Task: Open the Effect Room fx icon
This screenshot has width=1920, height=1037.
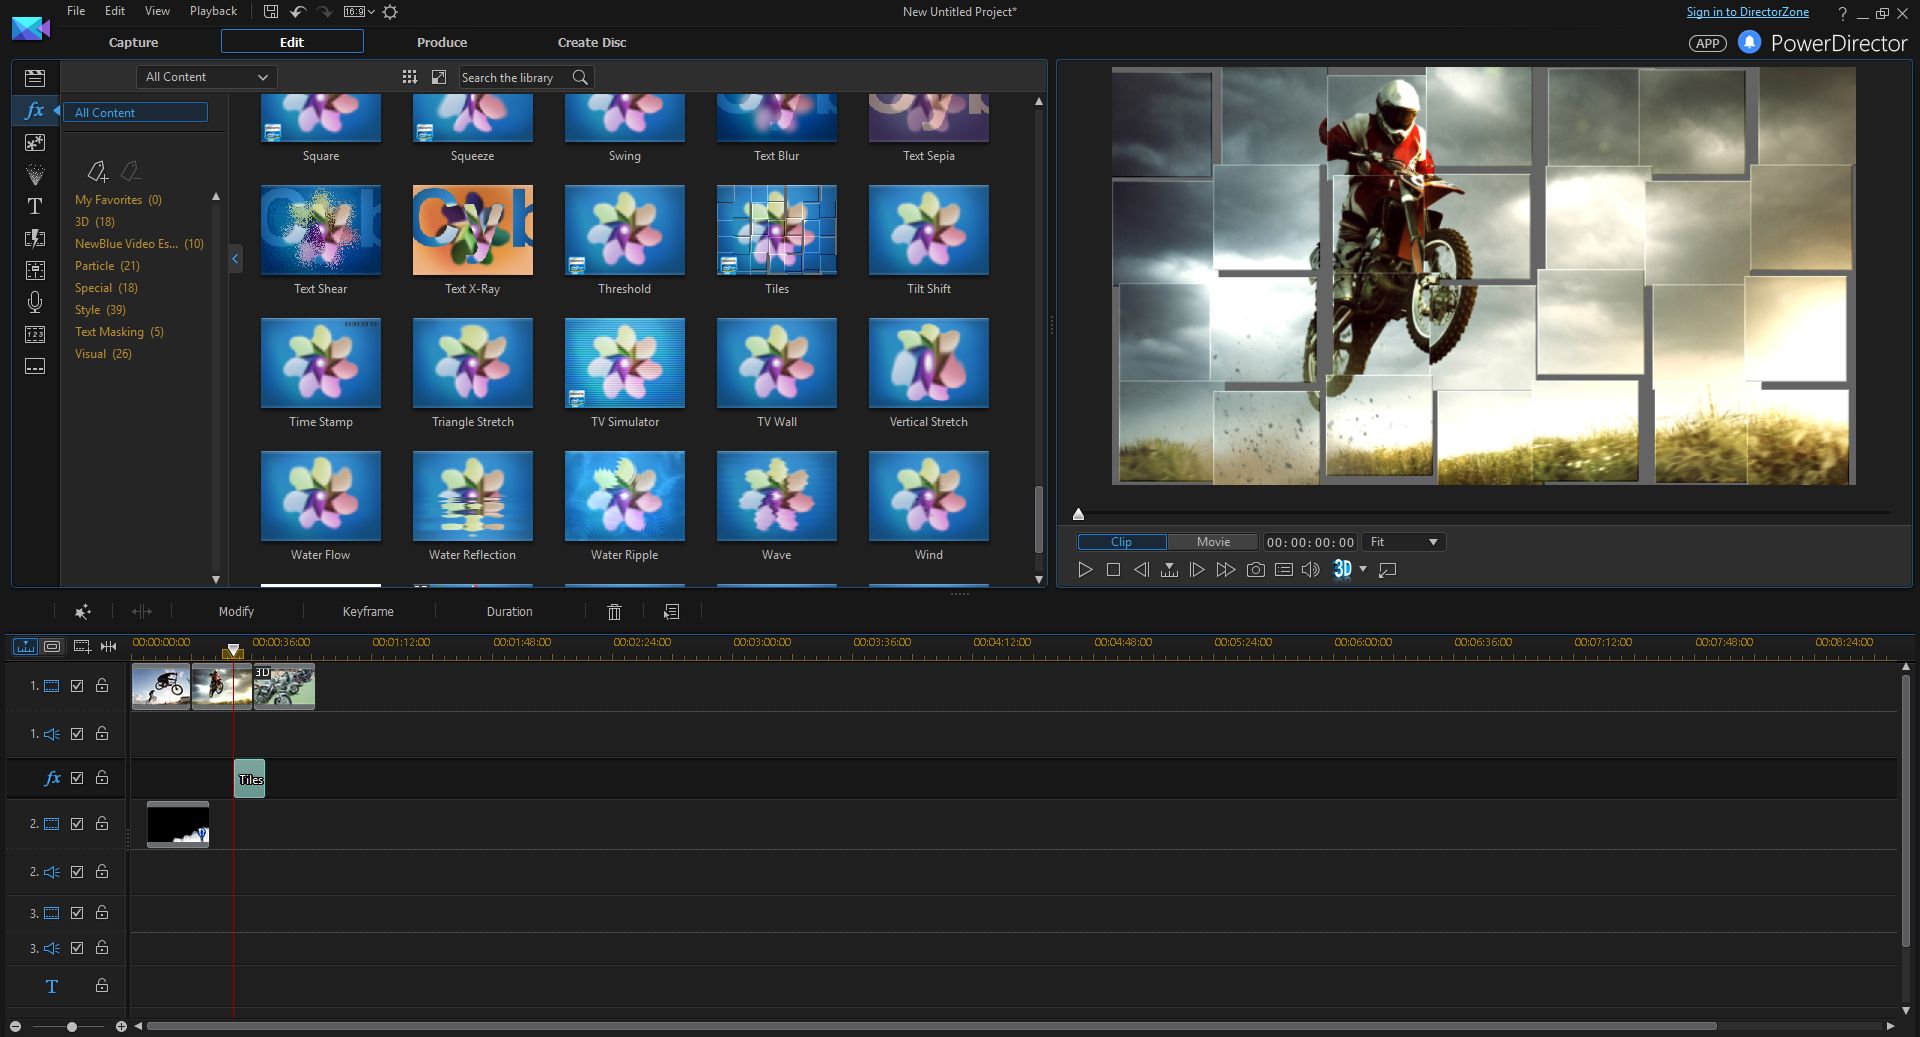Action: coord(35,111)
